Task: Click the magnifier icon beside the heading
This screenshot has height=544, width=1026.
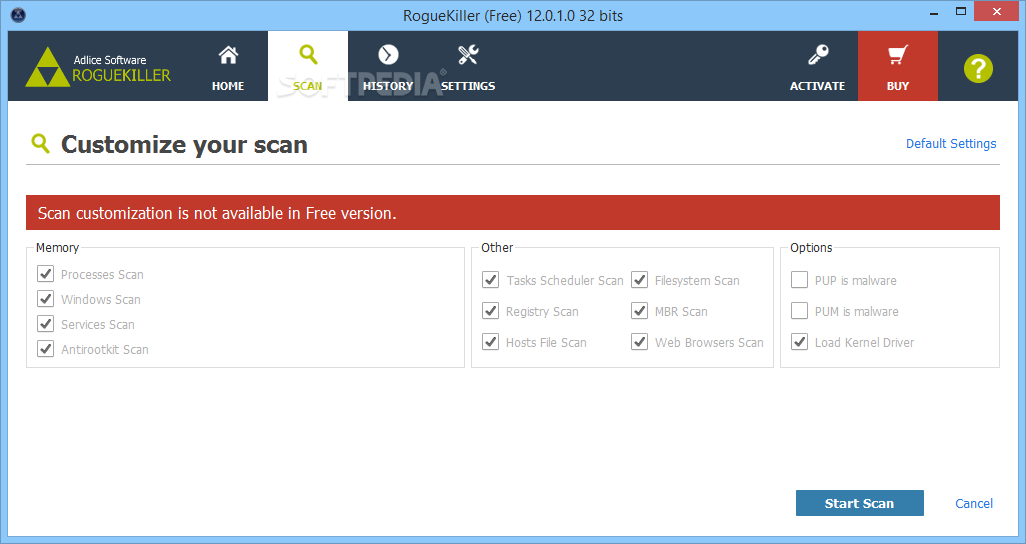Action: (41, 143)
